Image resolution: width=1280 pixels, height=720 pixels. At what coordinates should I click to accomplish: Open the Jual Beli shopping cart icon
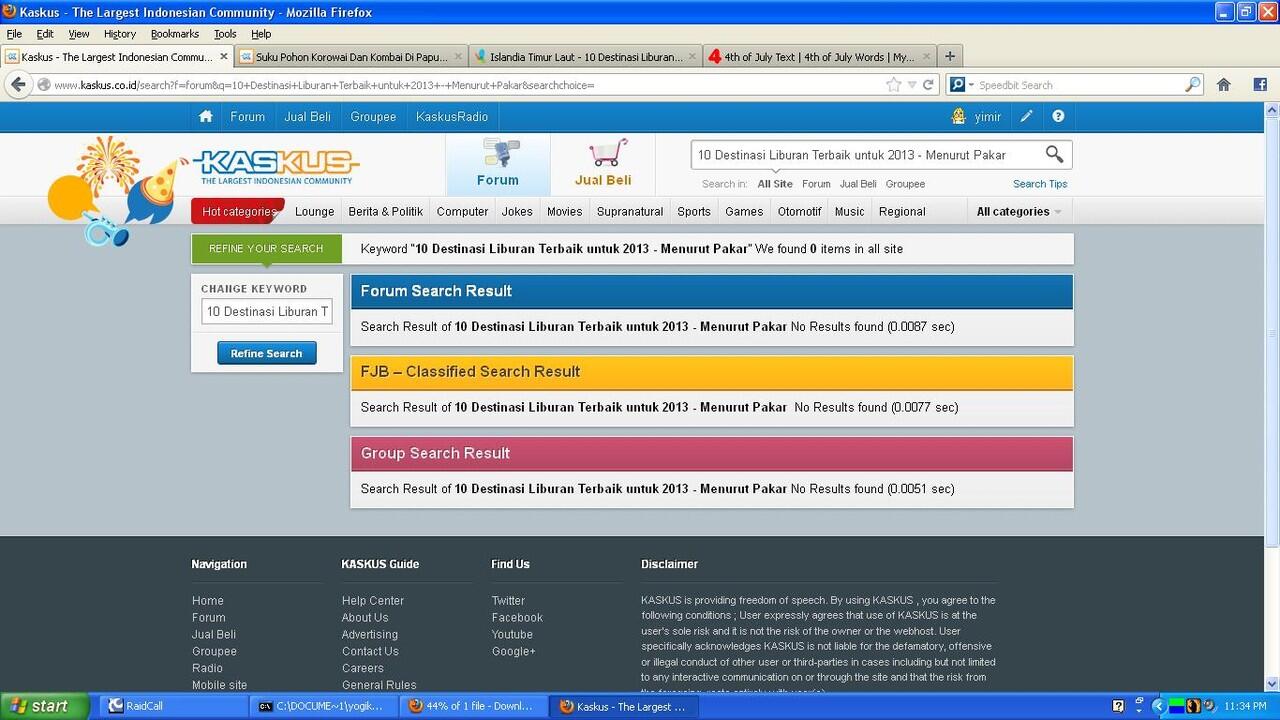[607, 153]
